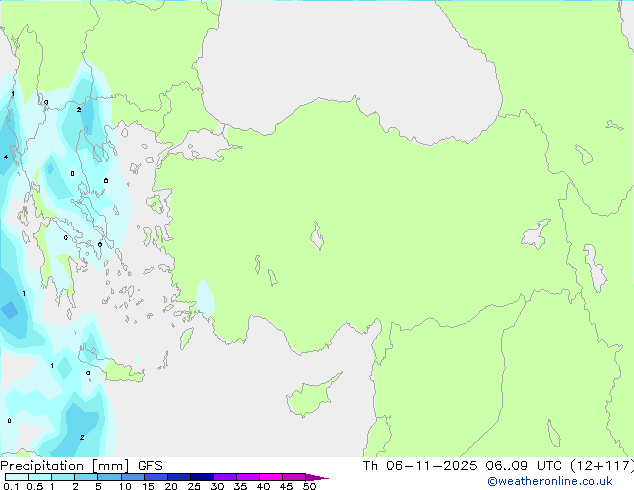This screenshot has width=634, height=490.
Task: Choose the 25–30 mm navy legend swatch
Action: [202, 477]
